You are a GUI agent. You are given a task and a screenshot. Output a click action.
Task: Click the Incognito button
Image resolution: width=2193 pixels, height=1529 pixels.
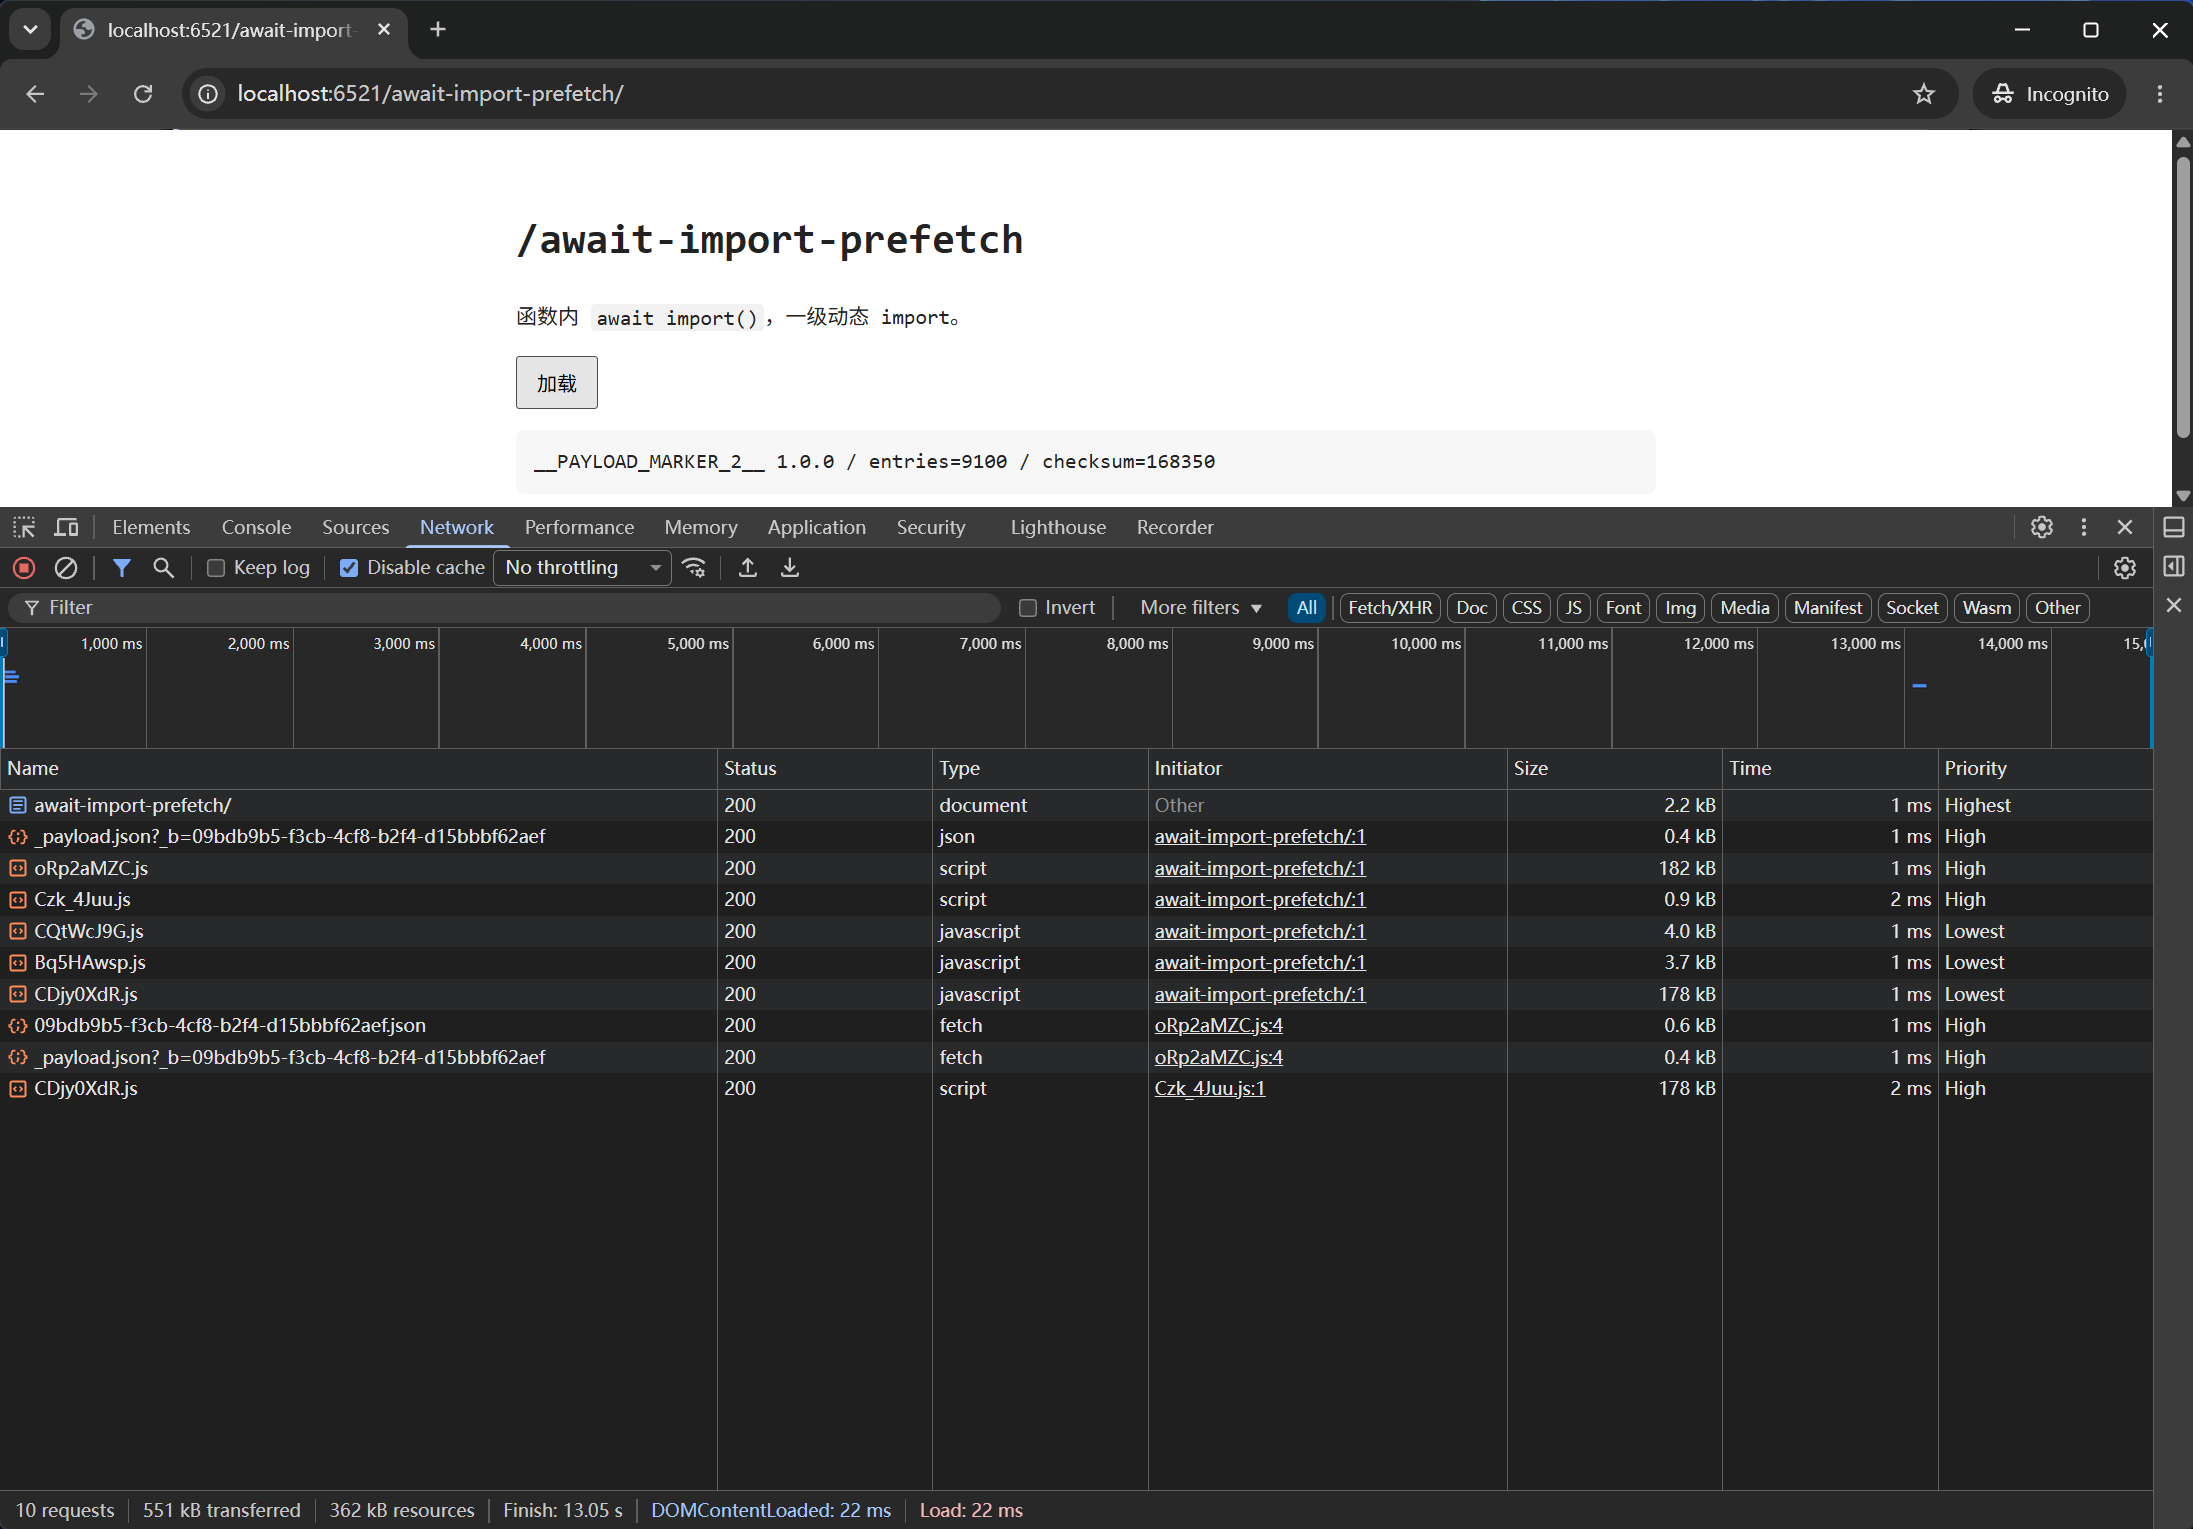point(2049,94)
